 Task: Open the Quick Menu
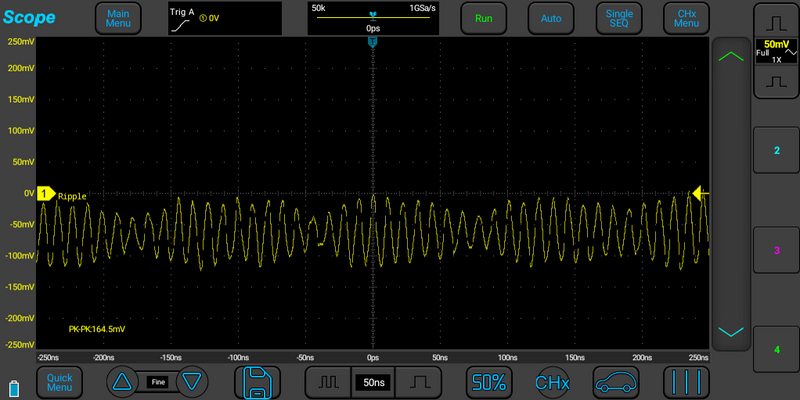59,382
